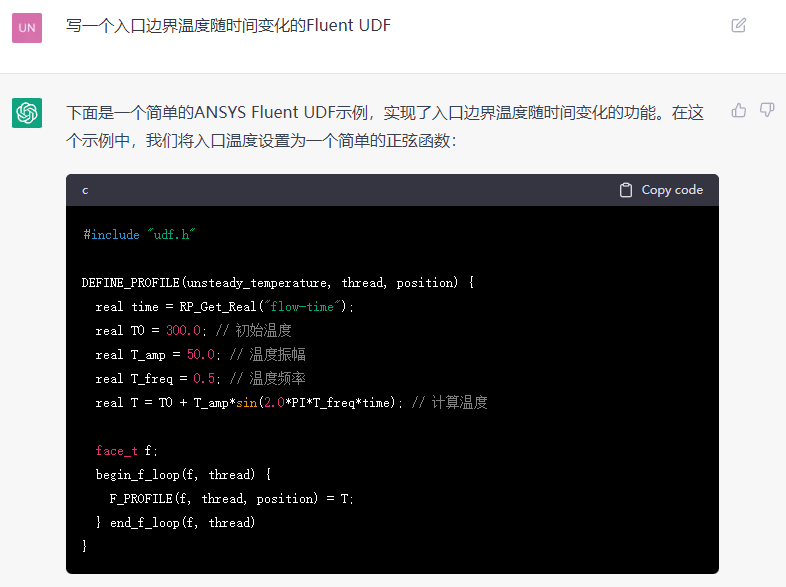Image resolution: width=786 pixels, height=587 pixels.
Task: Click the clipboard icon beside Copy code
Action: point(626,190)
